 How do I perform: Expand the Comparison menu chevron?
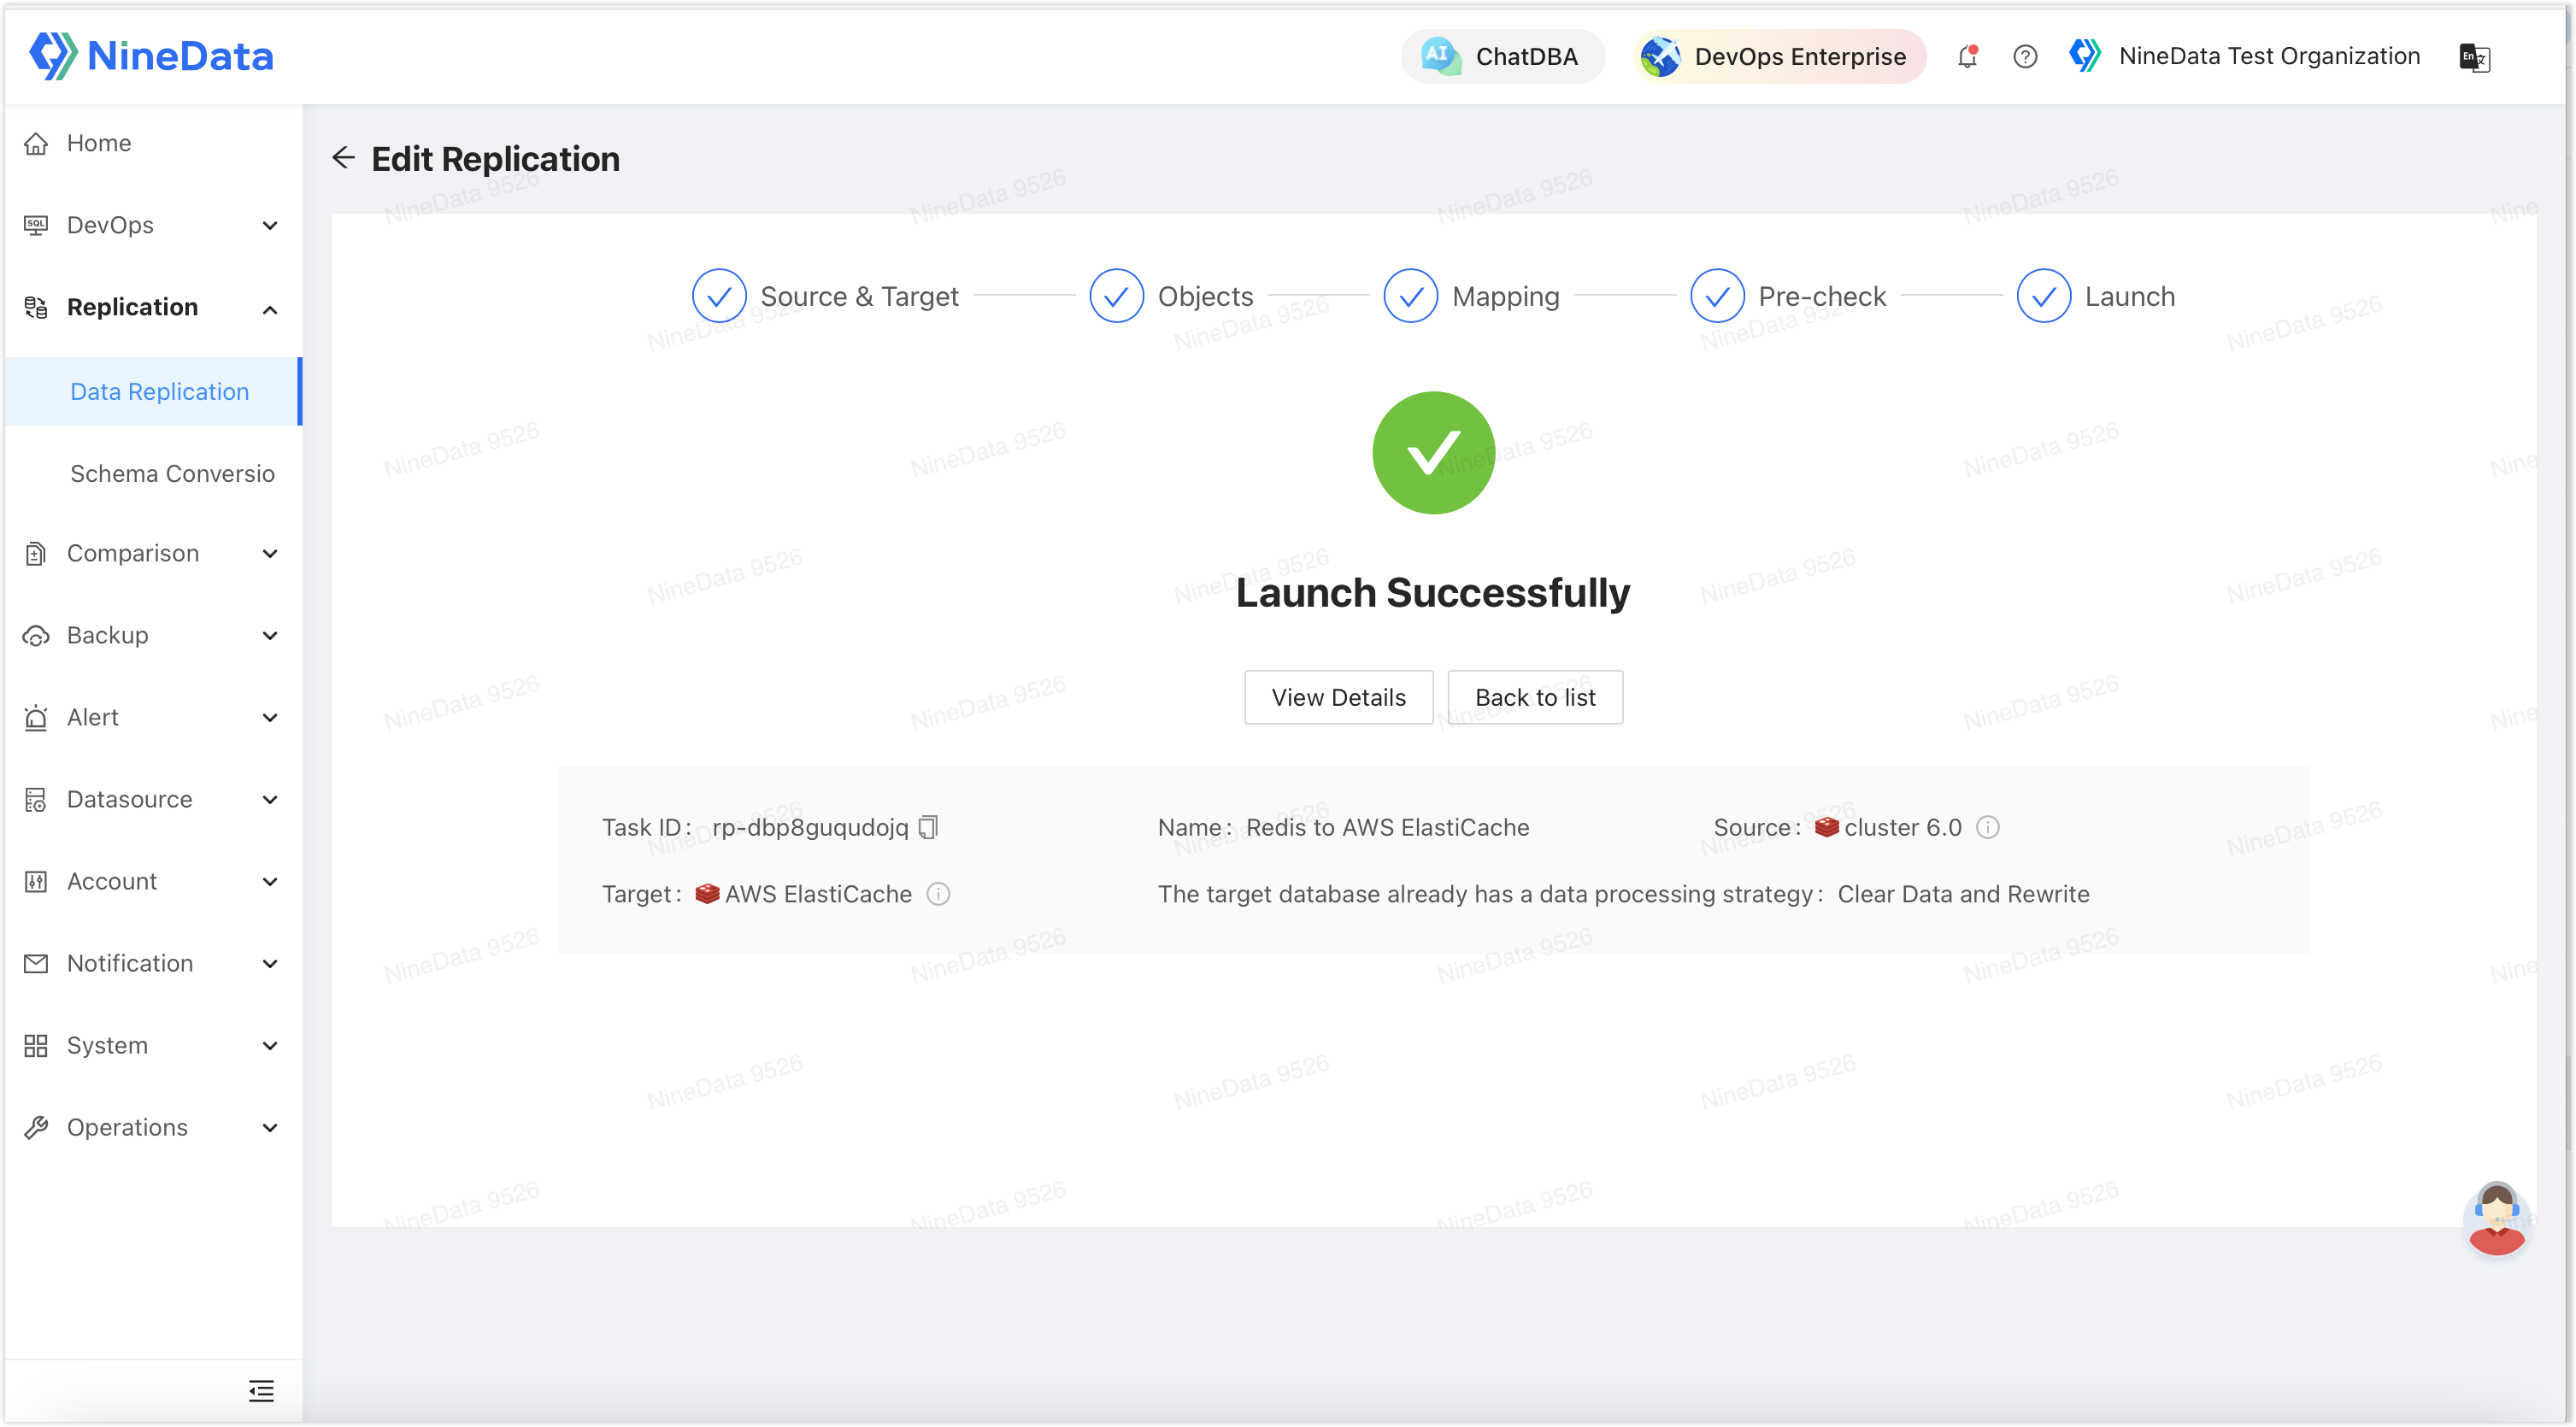270,554
